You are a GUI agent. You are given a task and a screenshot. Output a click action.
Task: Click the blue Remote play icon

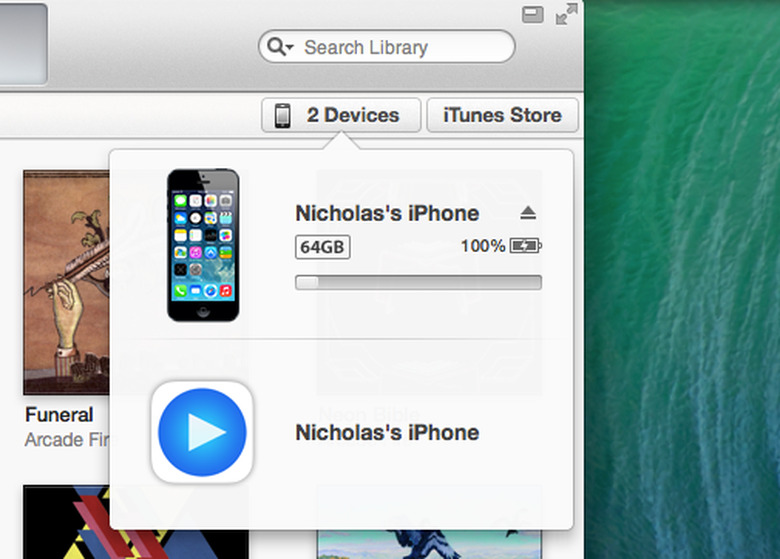(202, 432)
